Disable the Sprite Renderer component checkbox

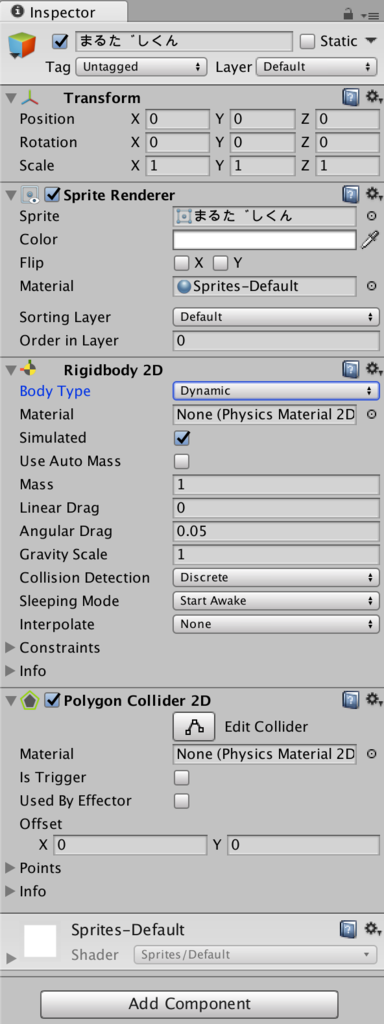tap(52, 195)
